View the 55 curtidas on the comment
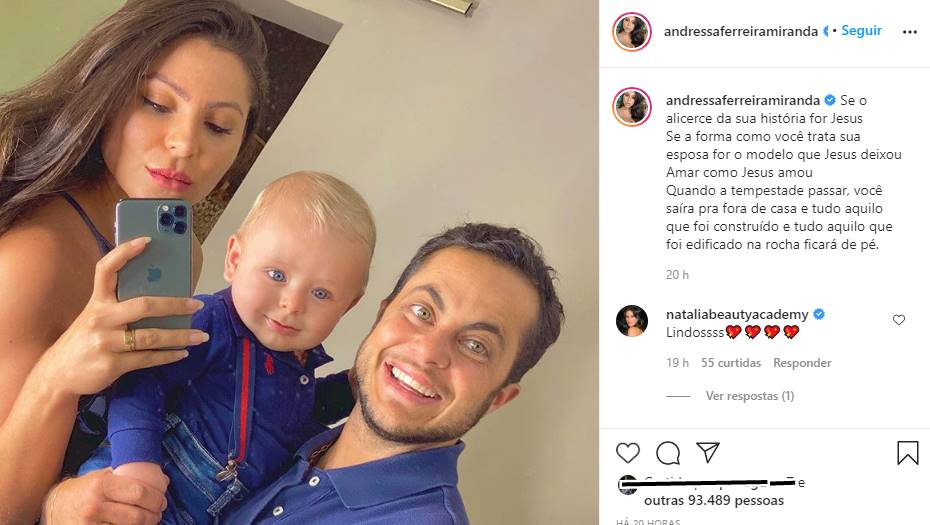Screen dimensions: 930x525 pos(731,362)
